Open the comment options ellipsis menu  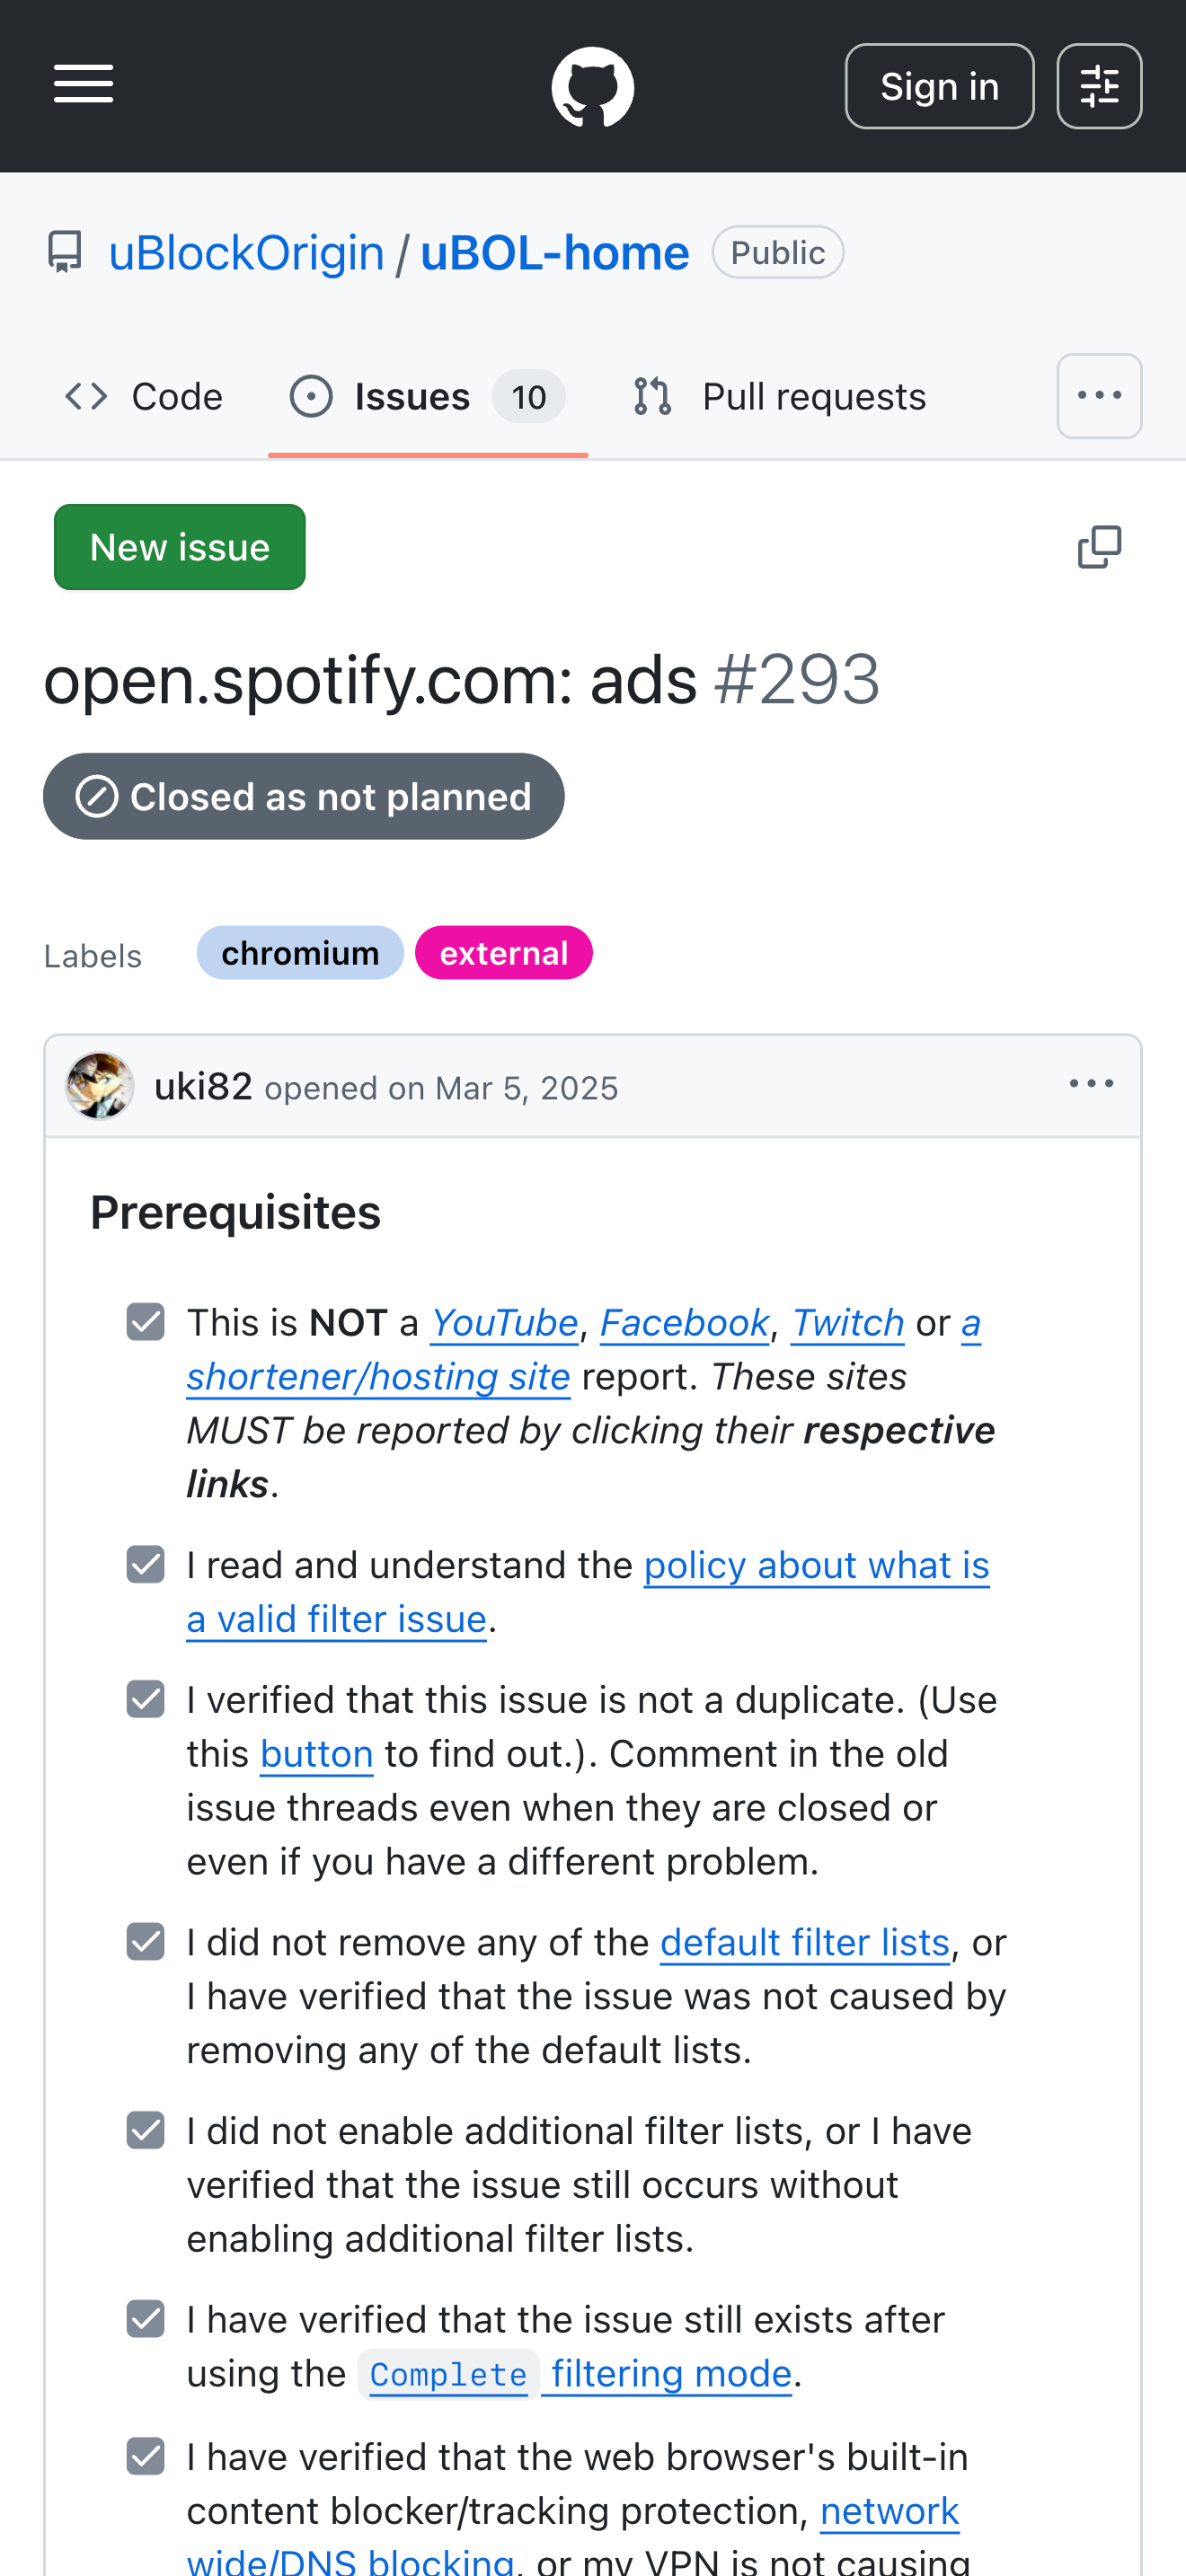tap(1091, 1085)
